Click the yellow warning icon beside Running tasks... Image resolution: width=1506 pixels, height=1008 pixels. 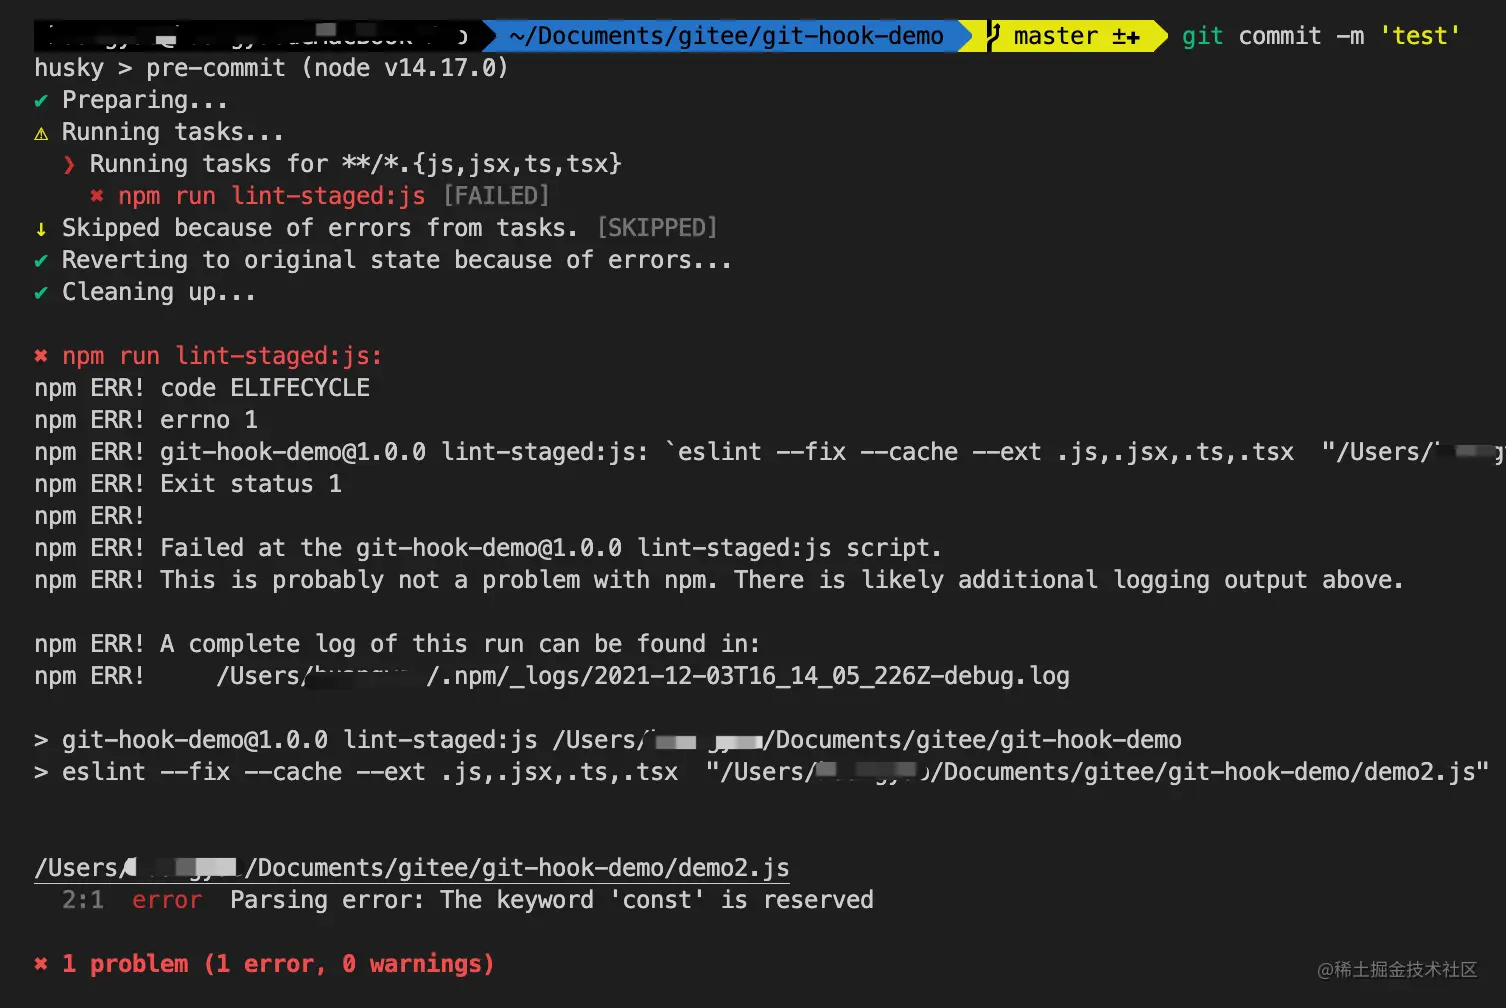pyautogui.click(x=41, y=133)
